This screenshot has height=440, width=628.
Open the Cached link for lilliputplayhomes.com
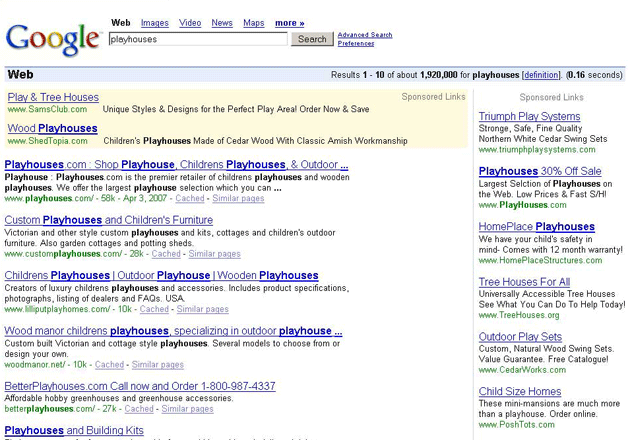(154, 309)
